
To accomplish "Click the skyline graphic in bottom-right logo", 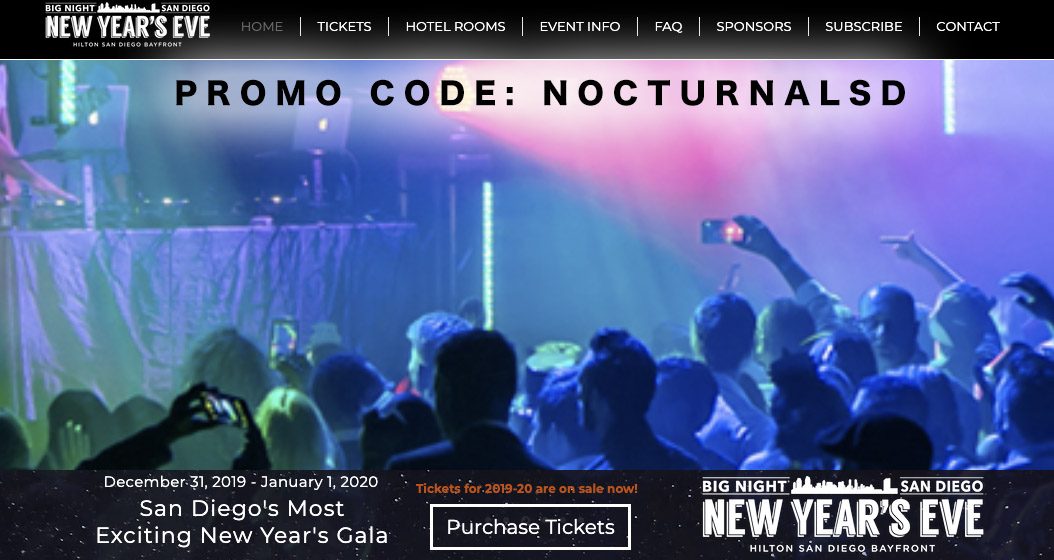I will [844, 485].
